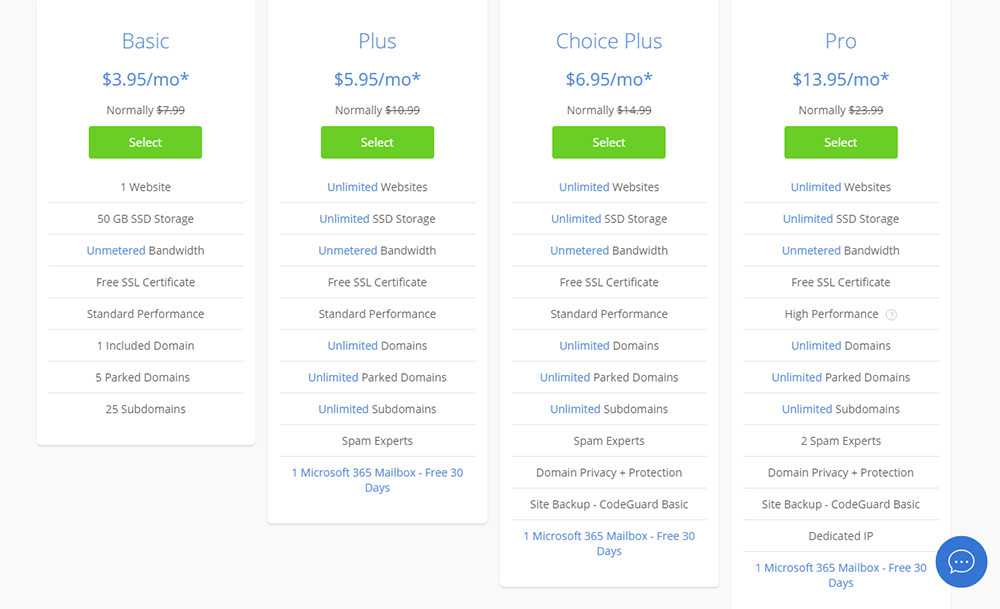This screenshot has width=1000, height=609.
Task: Pick the Pro plan Select button
Action: click(x=841, y=142)
